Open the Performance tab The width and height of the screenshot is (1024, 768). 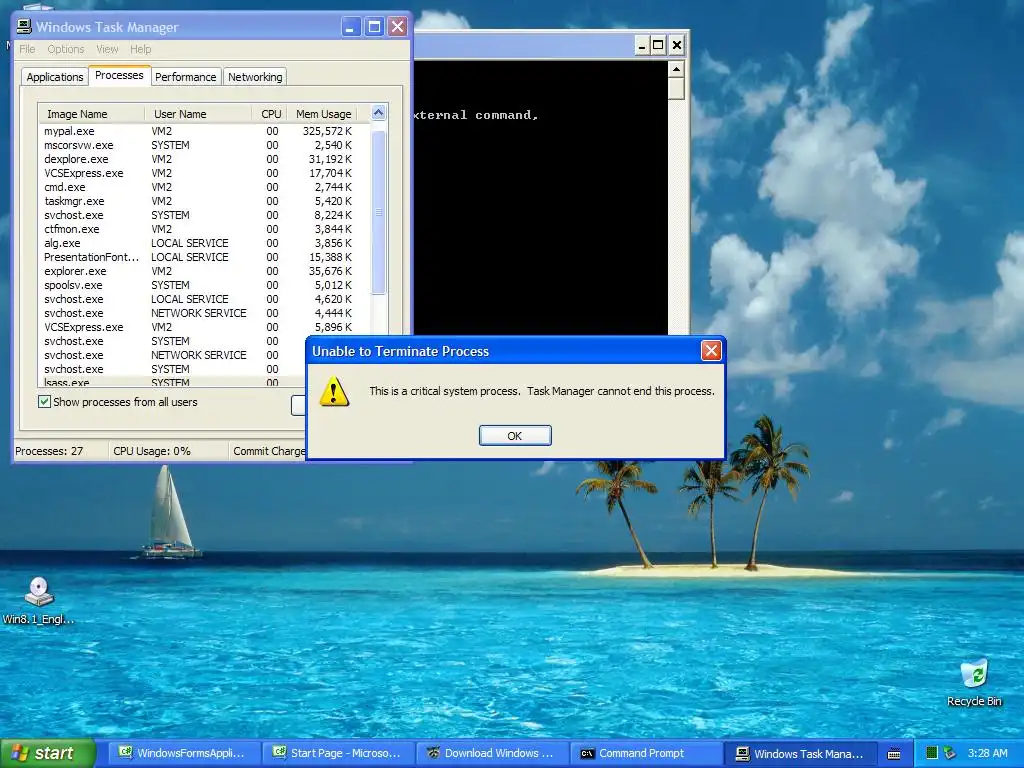185,77
